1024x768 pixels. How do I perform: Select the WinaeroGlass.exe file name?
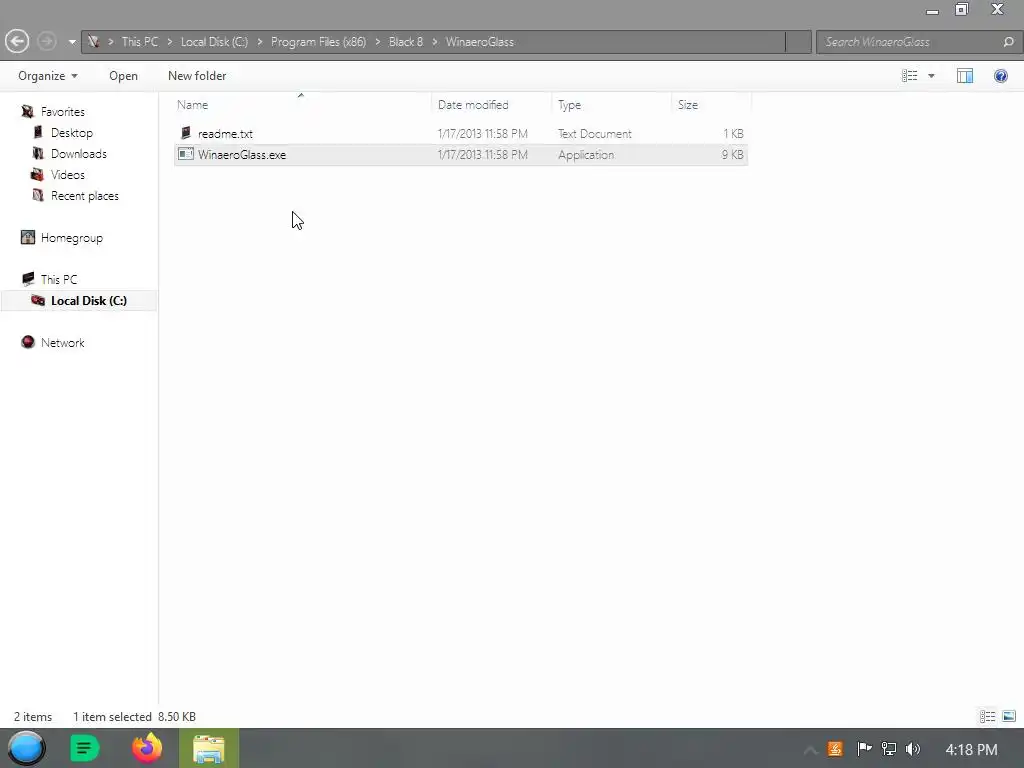click(x=242, y=155)
